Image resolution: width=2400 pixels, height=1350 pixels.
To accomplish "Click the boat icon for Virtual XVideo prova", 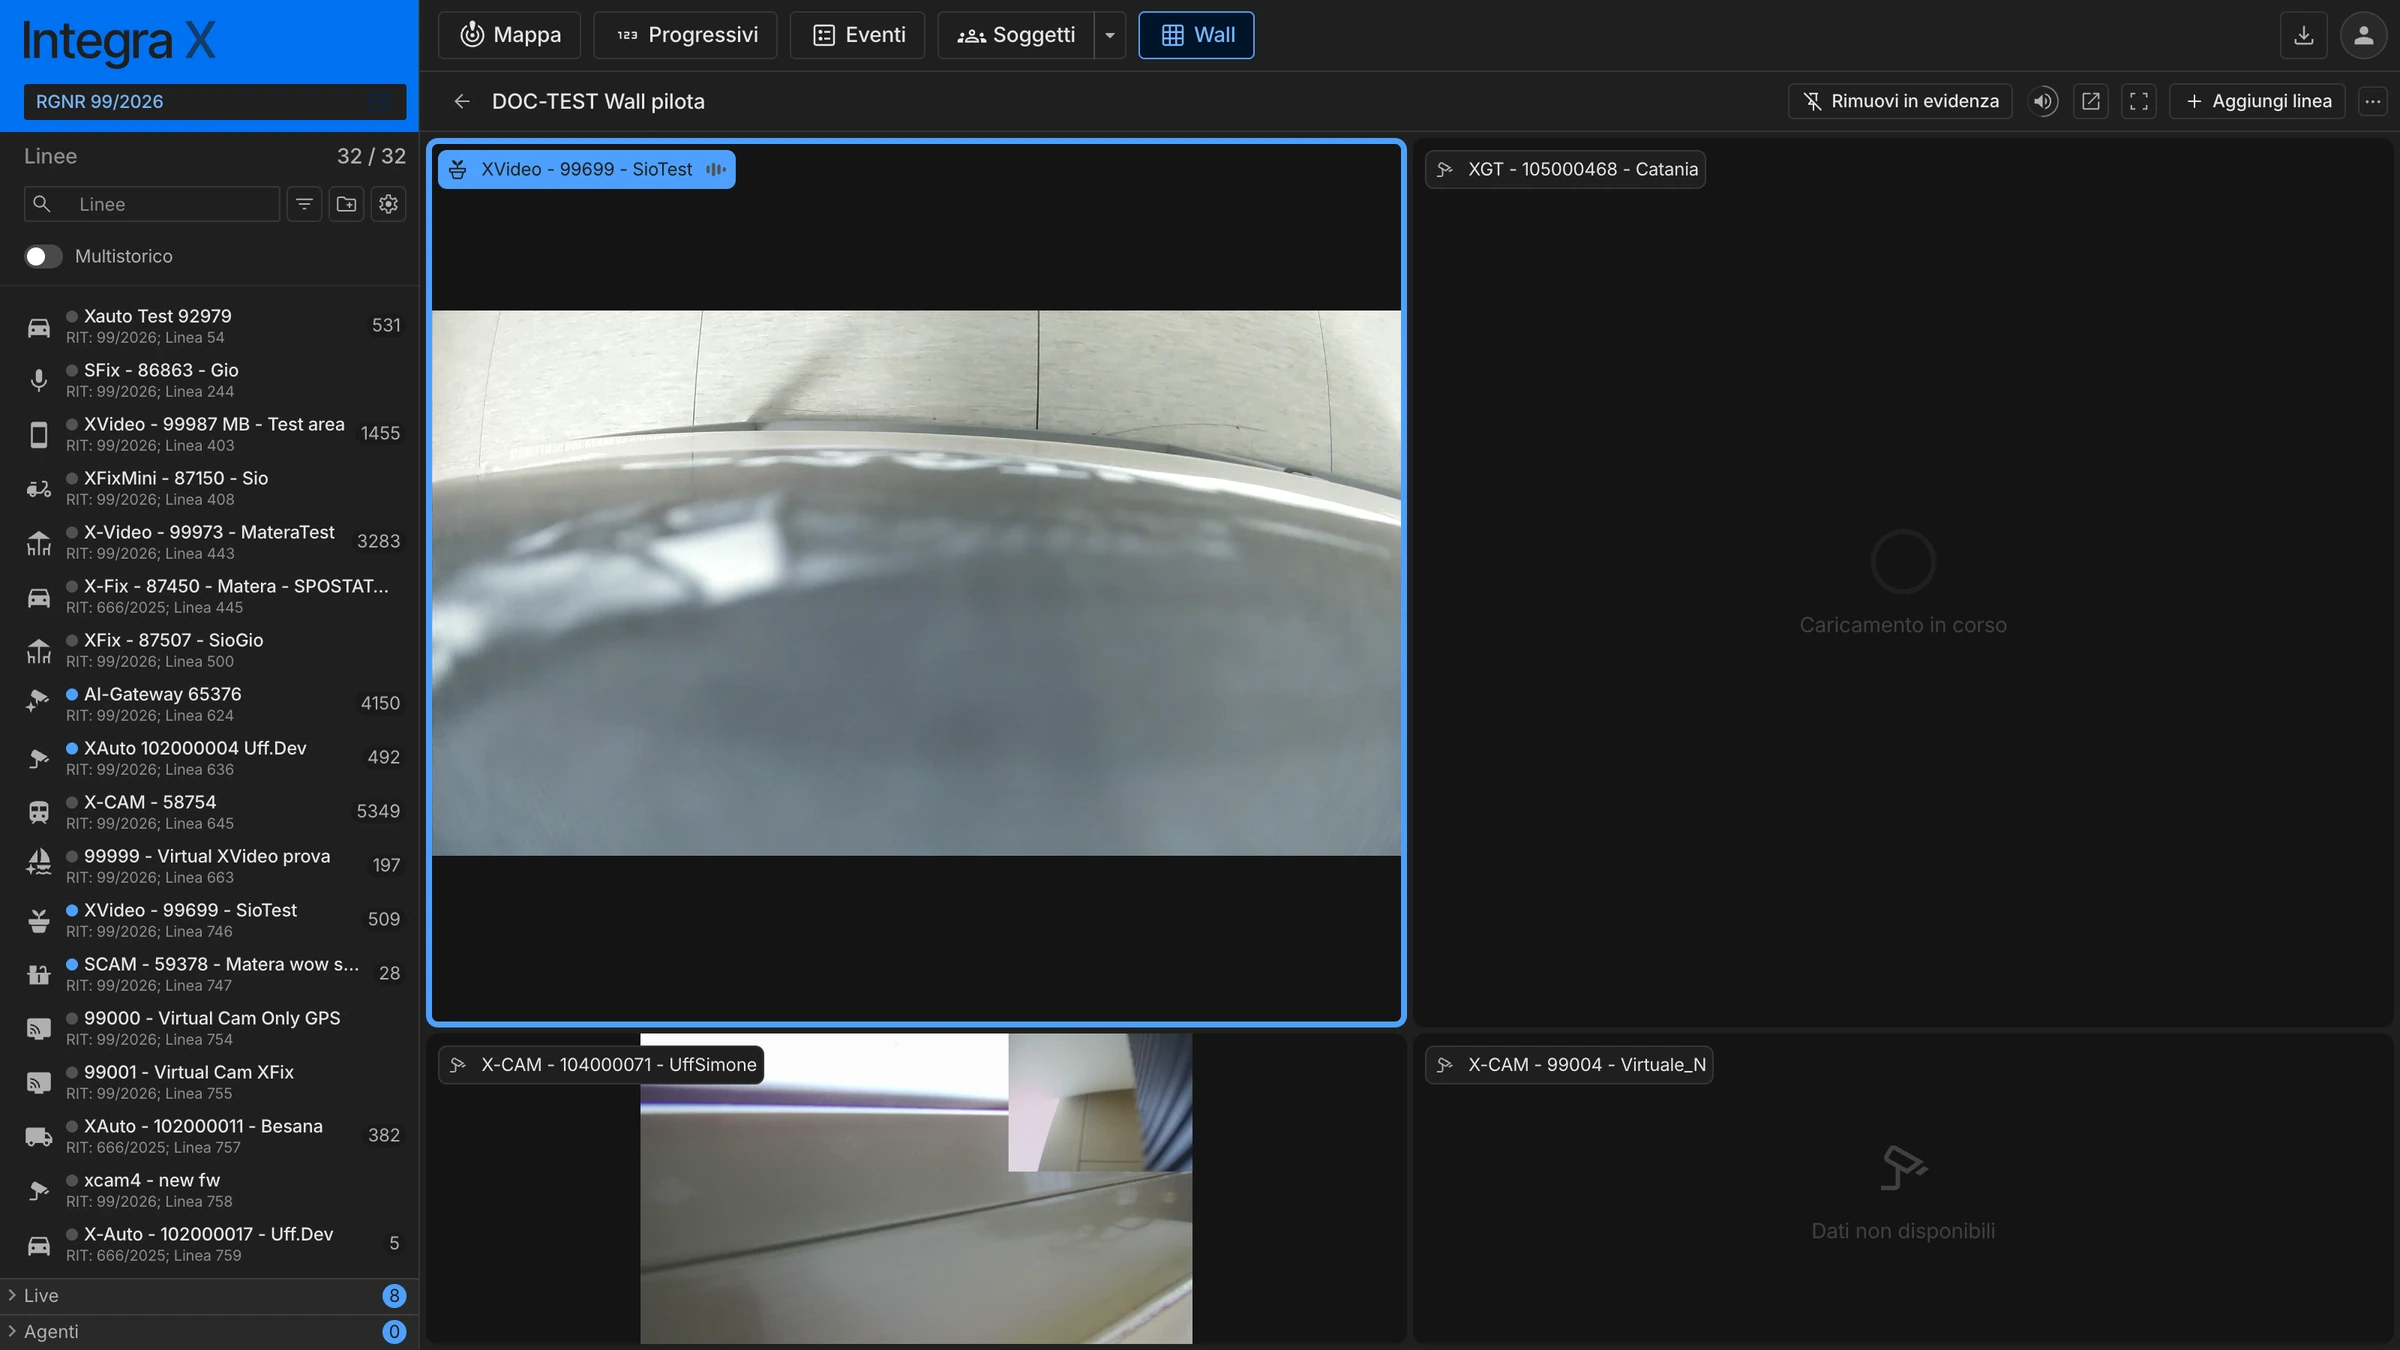I will coord(39,863).
